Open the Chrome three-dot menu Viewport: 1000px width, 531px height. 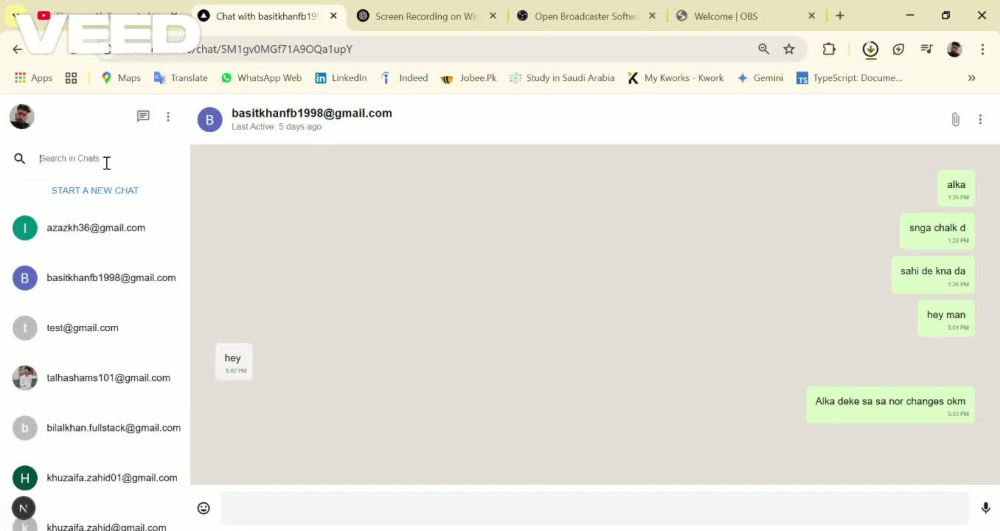coord(983,49)
